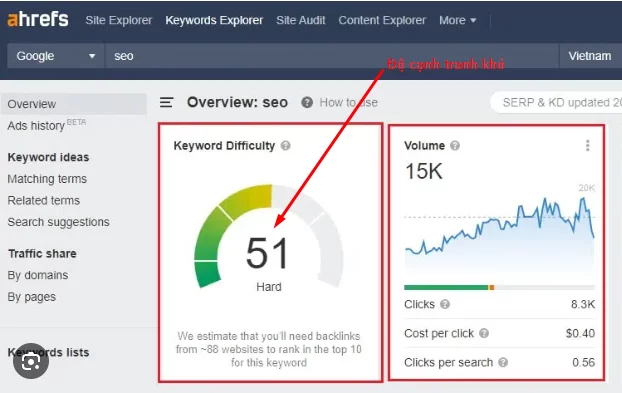
Task: Click the Cost per click help icon
Action: (484, 333)
